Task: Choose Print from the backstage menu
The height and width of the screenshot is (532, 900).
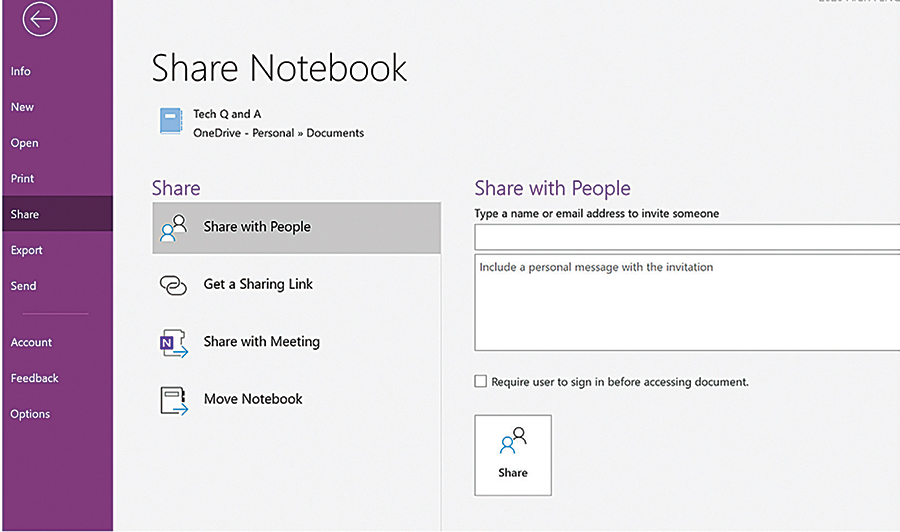Action: pos(23,179)
